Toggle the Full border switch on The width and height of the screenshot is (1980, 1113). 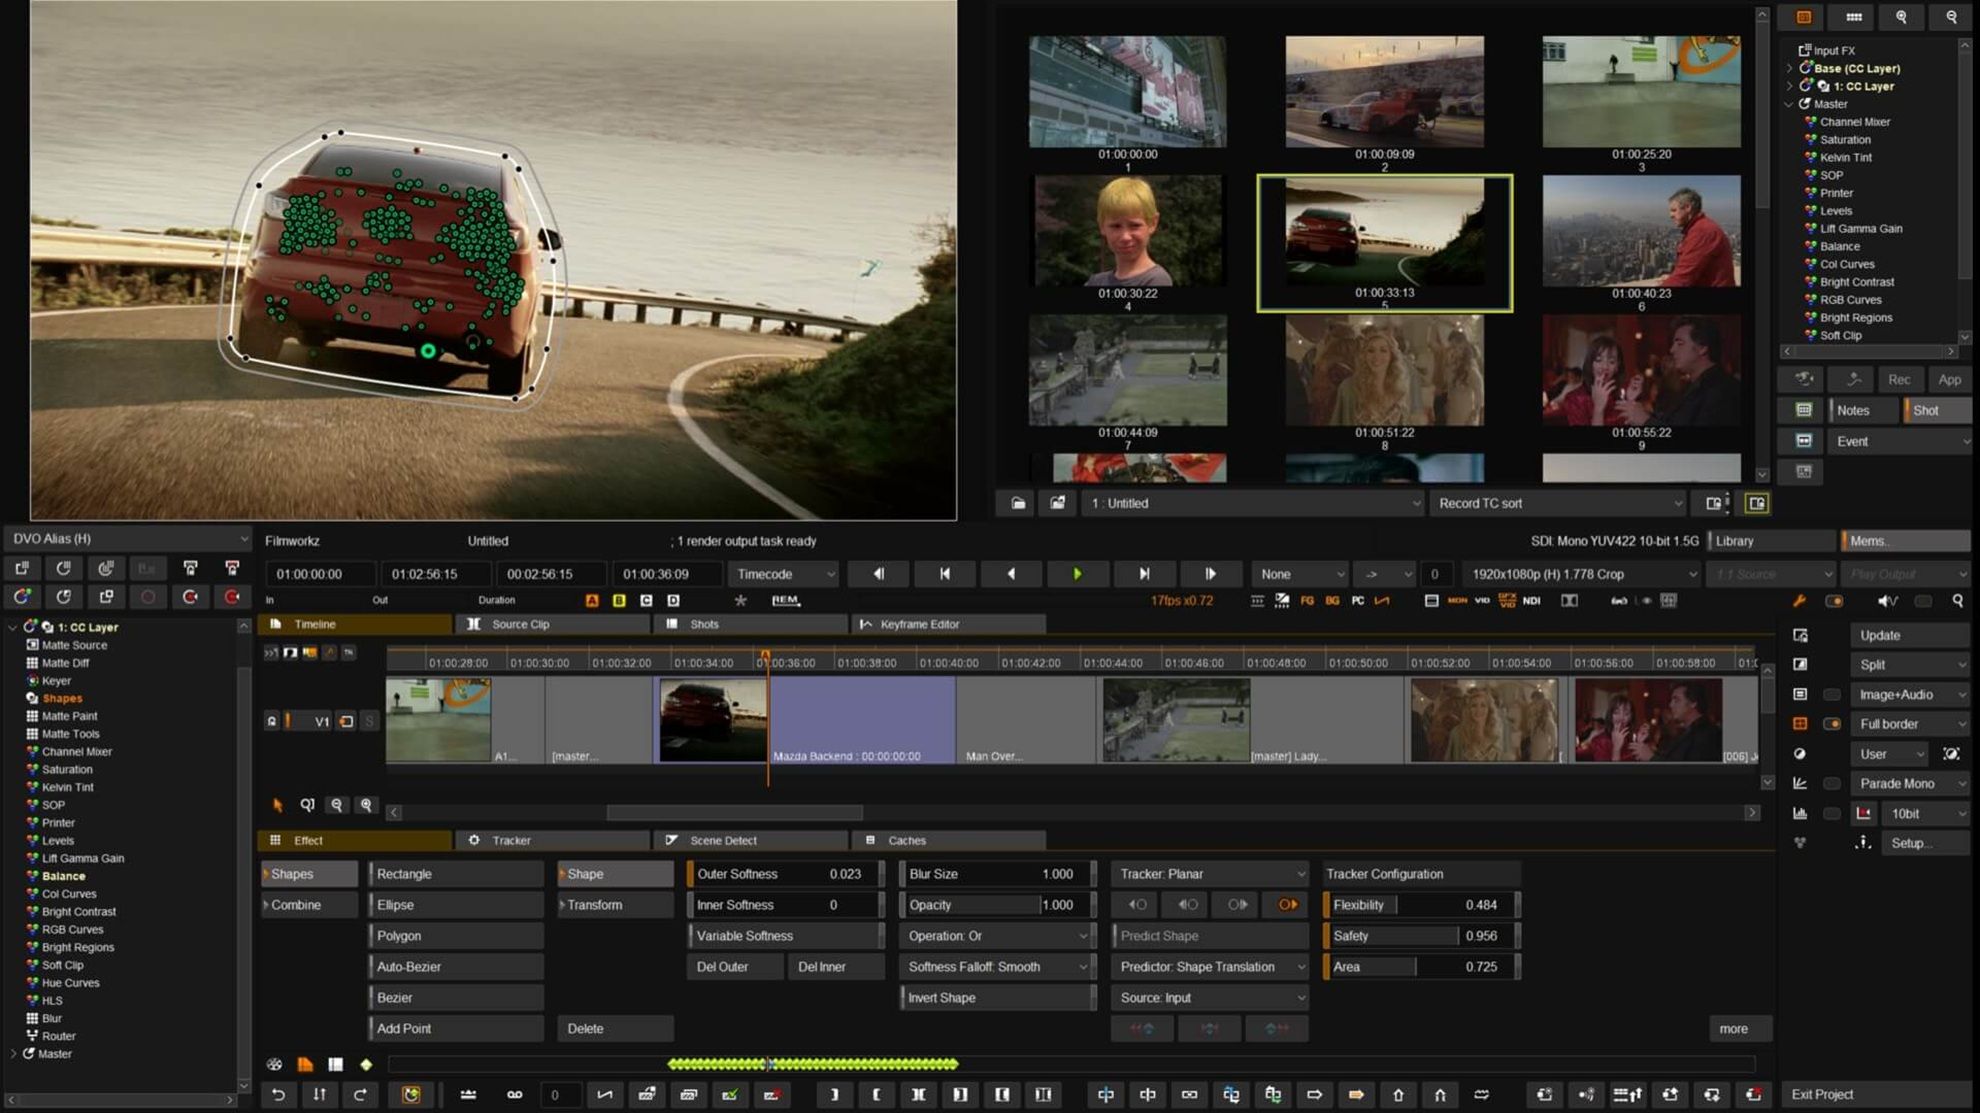[1832, 723]
